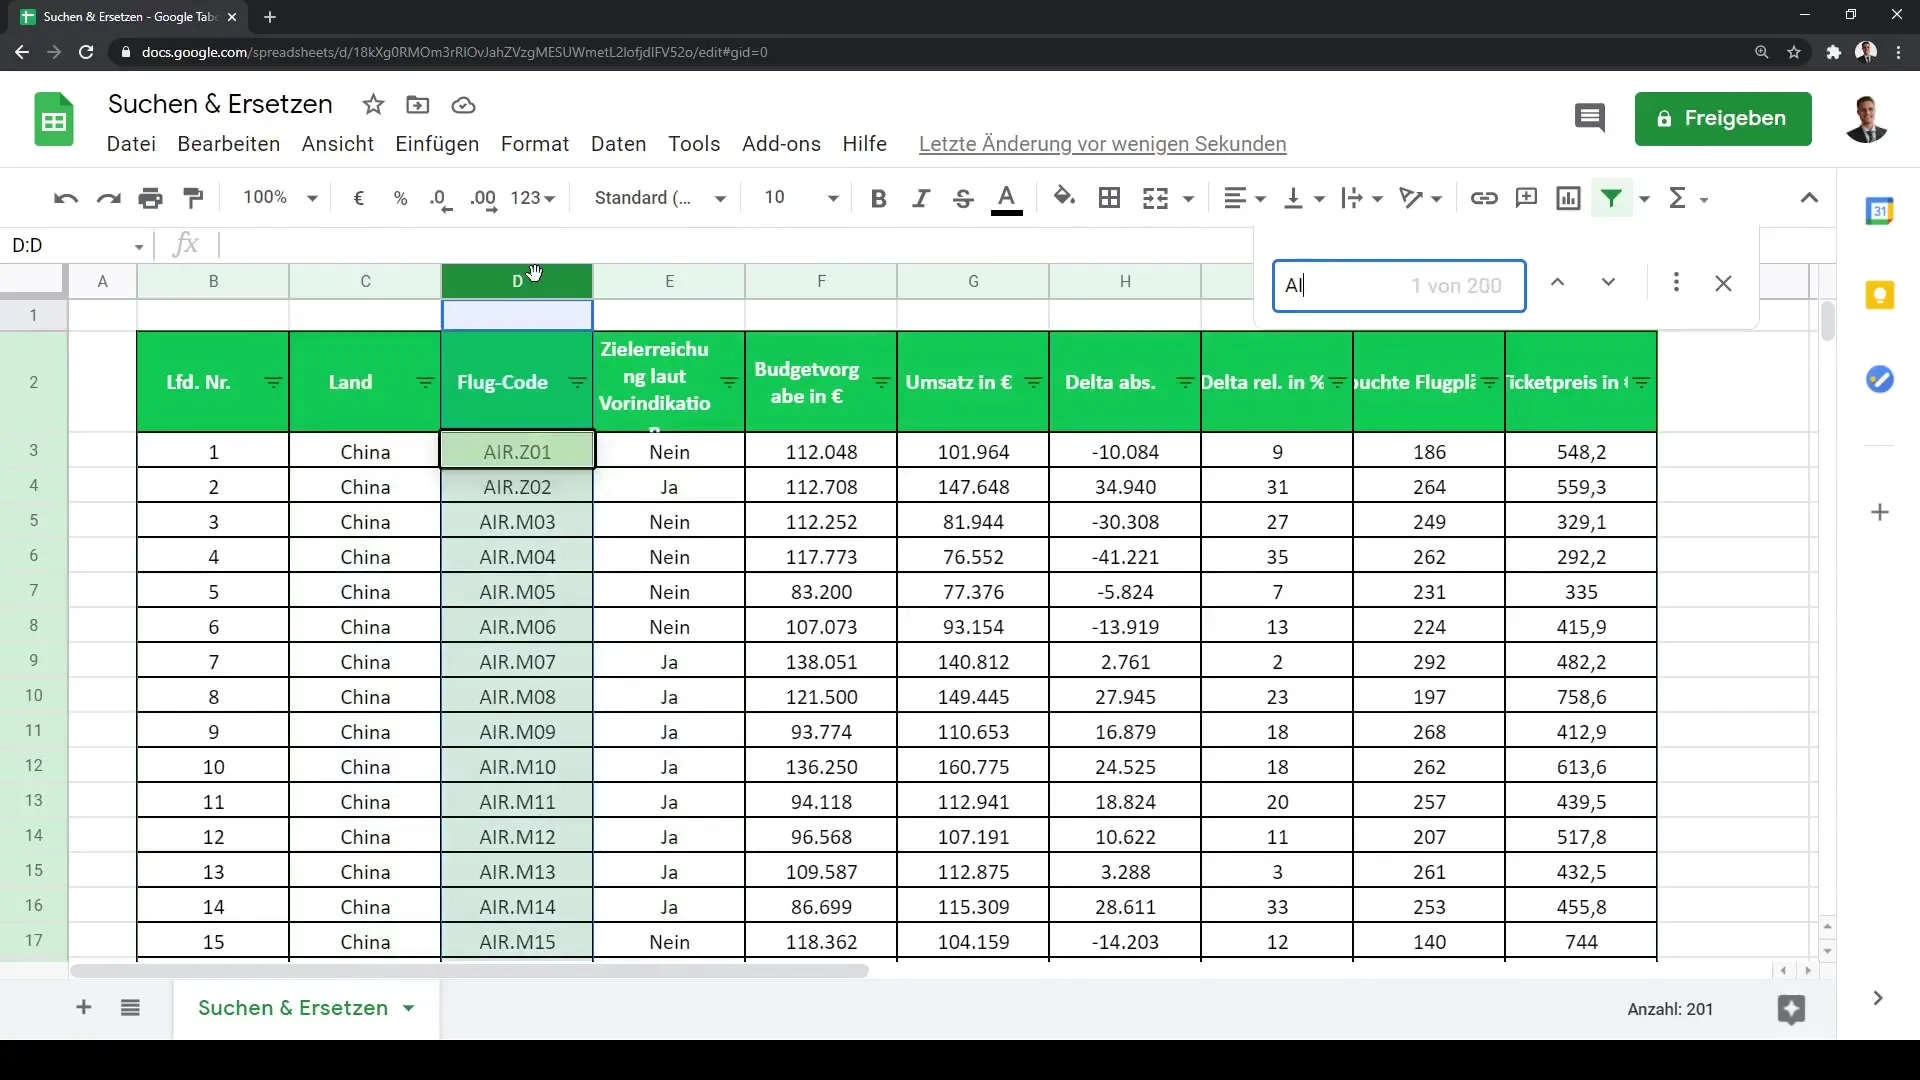Open the Format menu
Viewport: 1920px width, 1080px height.
[x=535, y=144]
